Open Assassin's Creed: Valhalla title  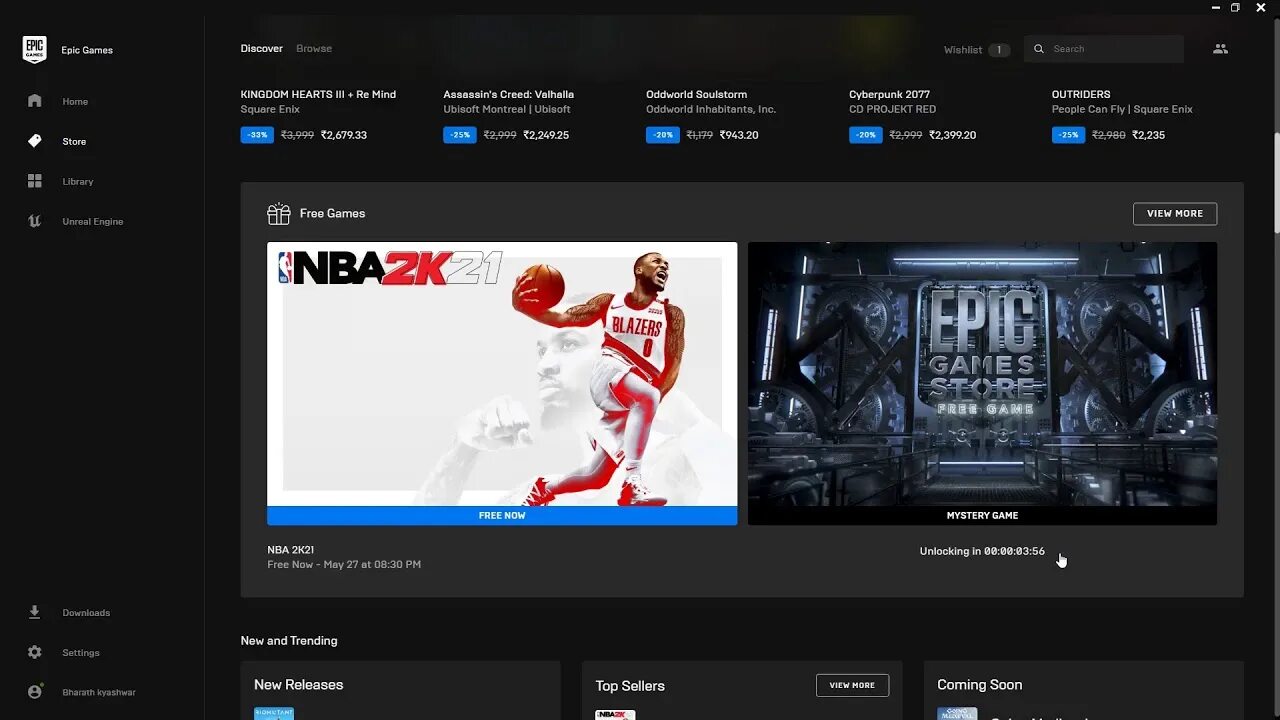point(508,94)
